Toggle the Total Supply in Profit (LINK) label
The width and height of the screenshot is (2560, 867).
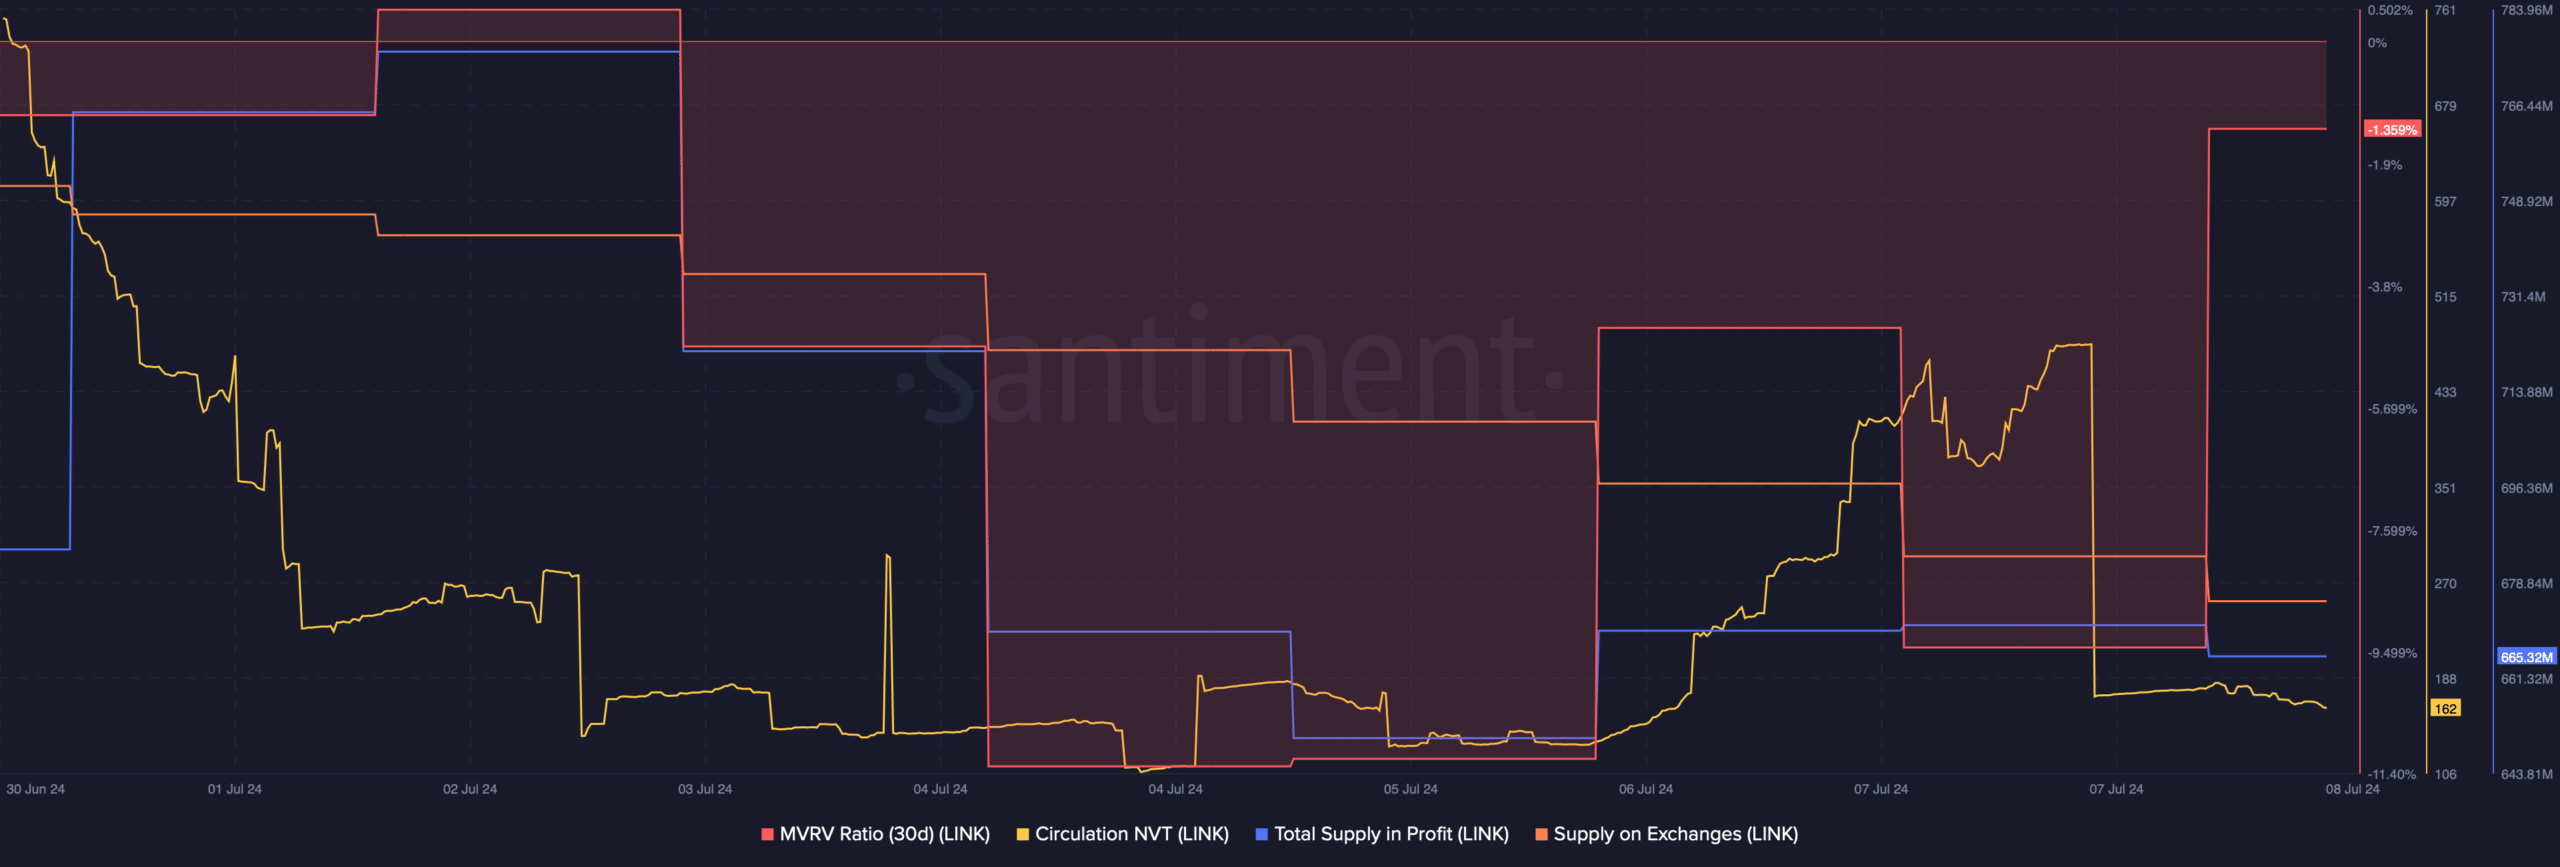1391,834
